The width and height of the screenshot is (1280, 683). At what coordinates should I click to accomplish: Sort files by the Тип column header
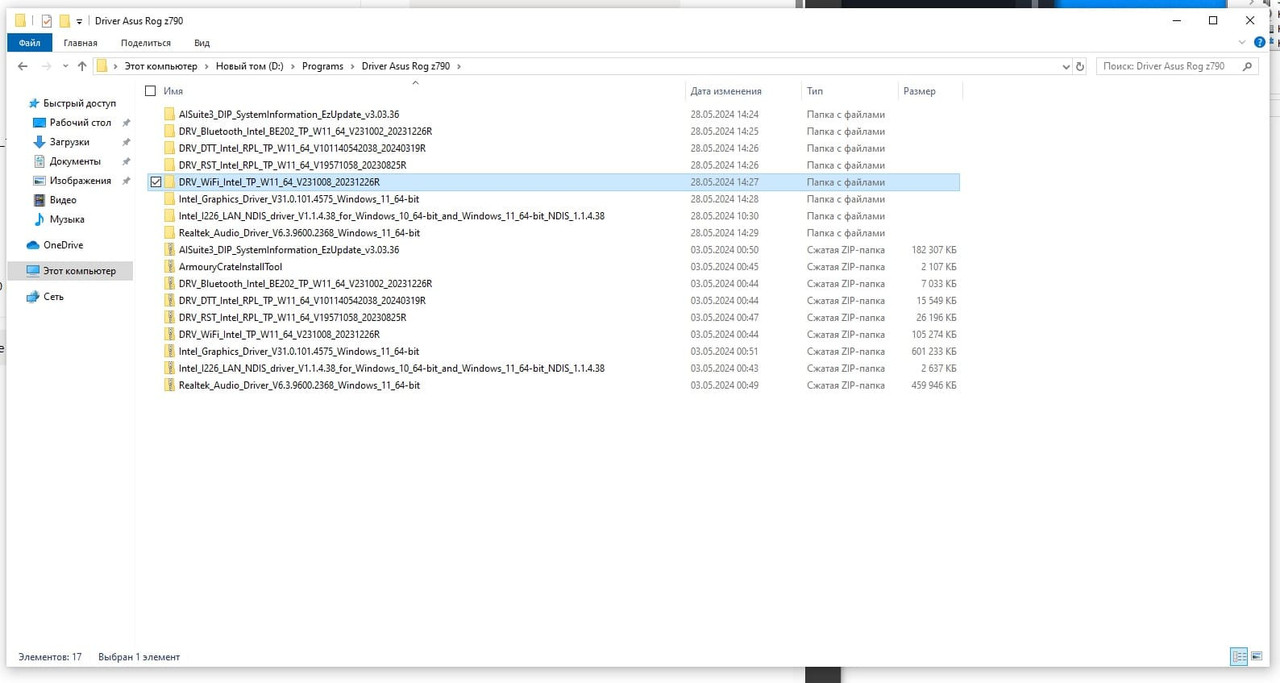point(815,91)
